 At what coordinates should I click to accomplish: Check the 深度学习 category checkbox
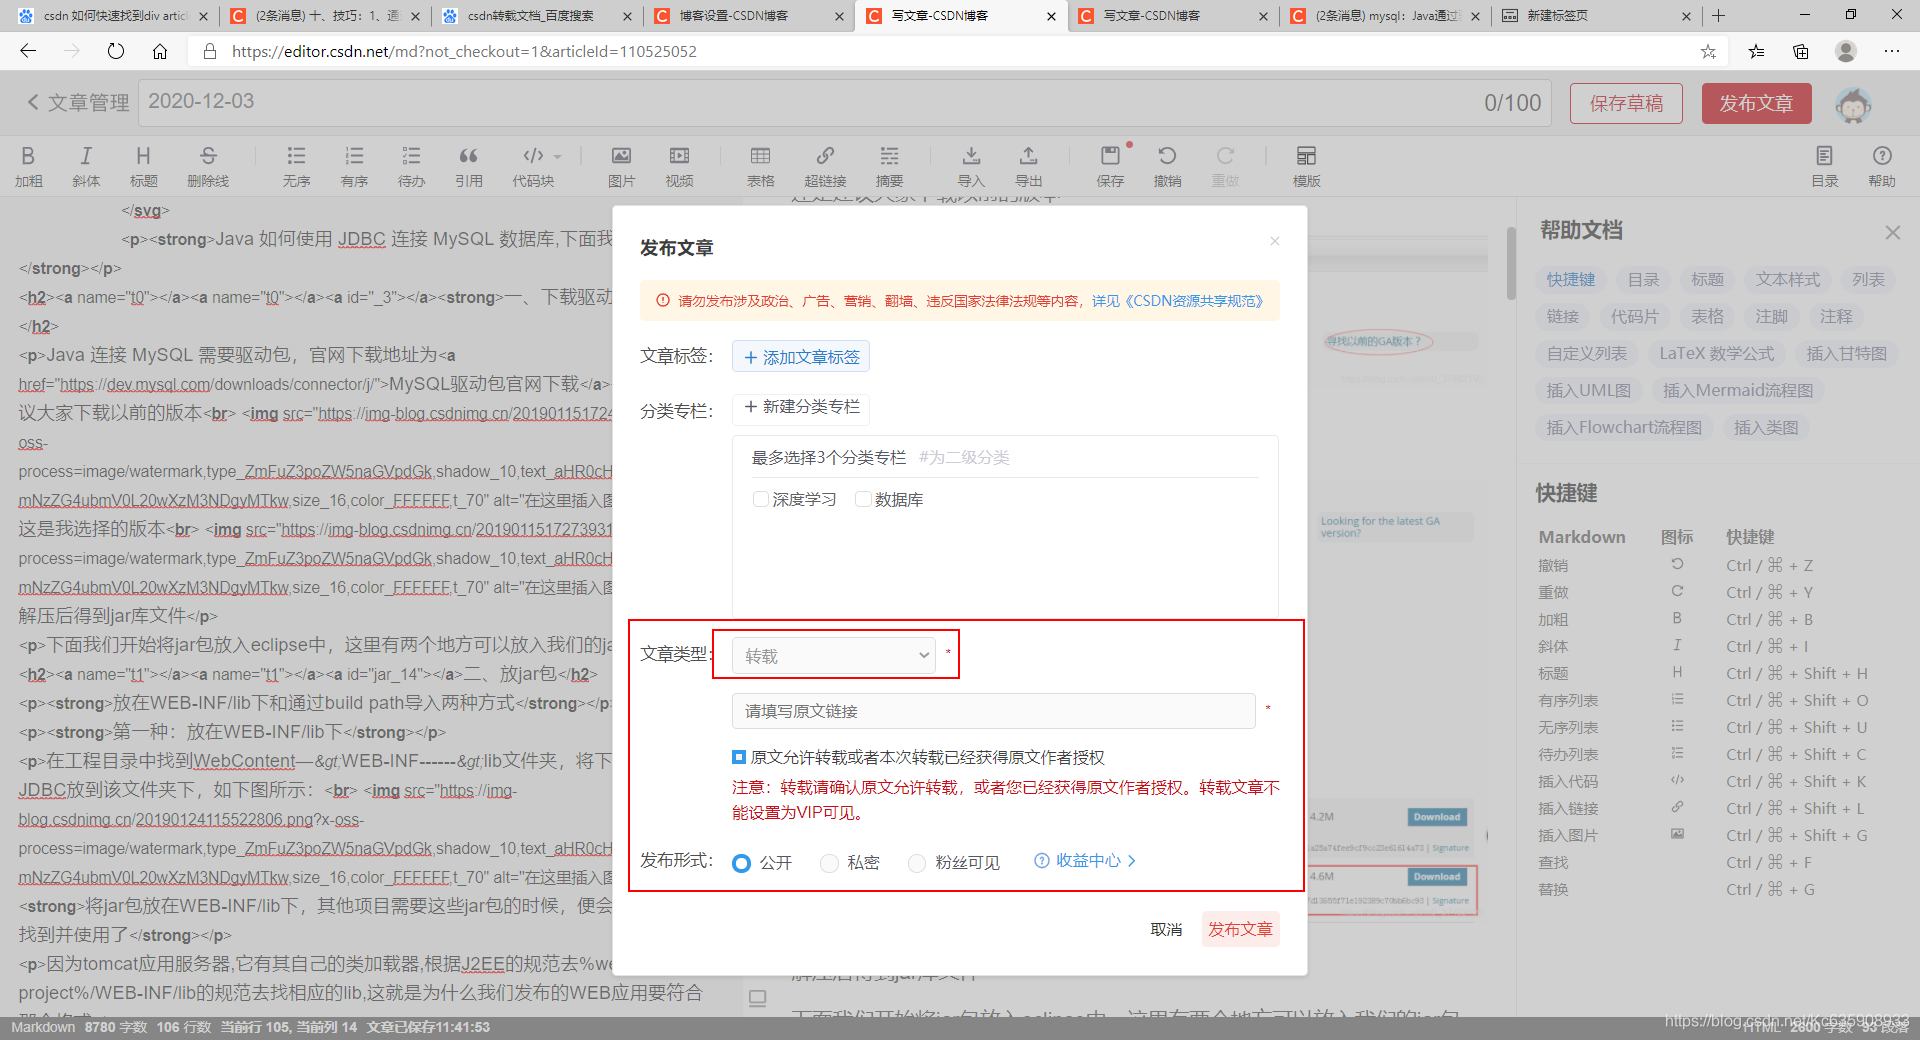click(760, 499)
